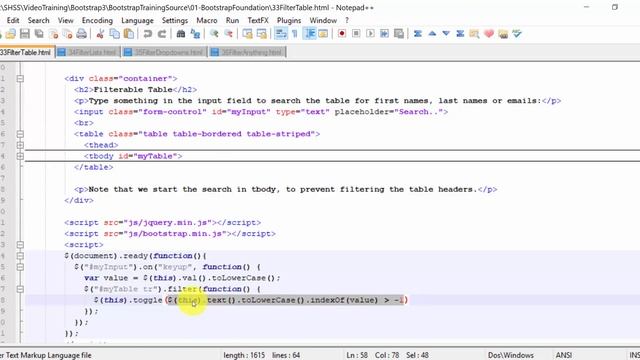Click the spell-check checkmark toolbar icon
The image size is (640, 360).
coord(517,34)
